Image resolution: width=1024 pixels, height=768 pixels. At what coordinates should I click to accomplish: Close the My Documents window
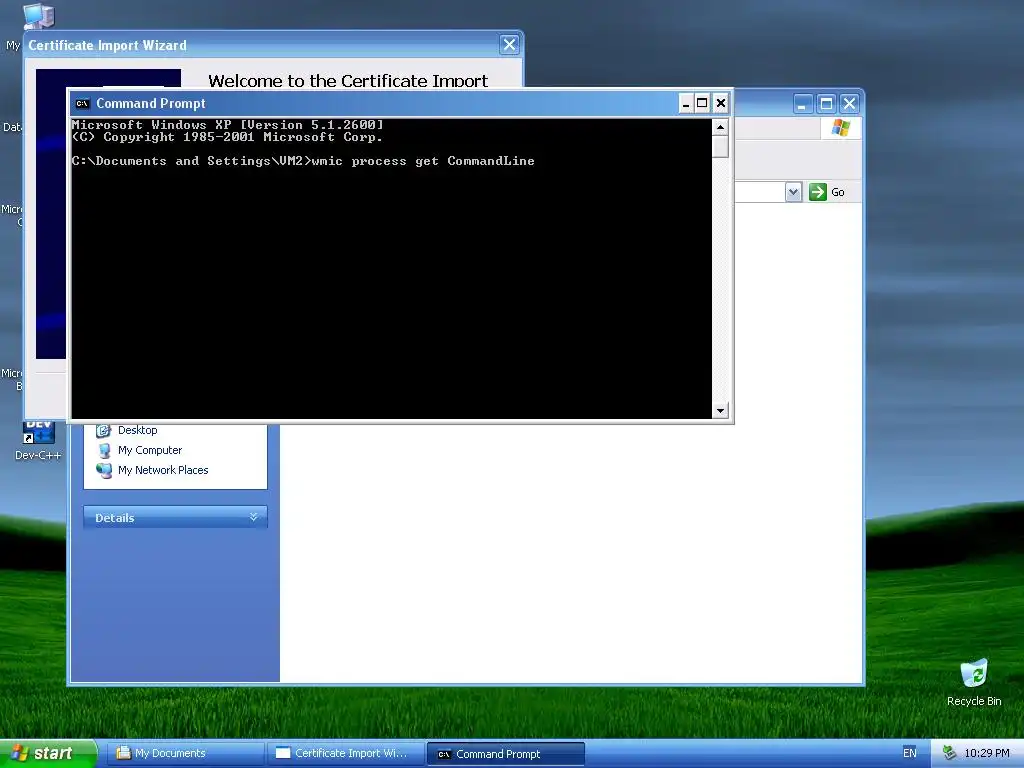[x=849, y=104]
